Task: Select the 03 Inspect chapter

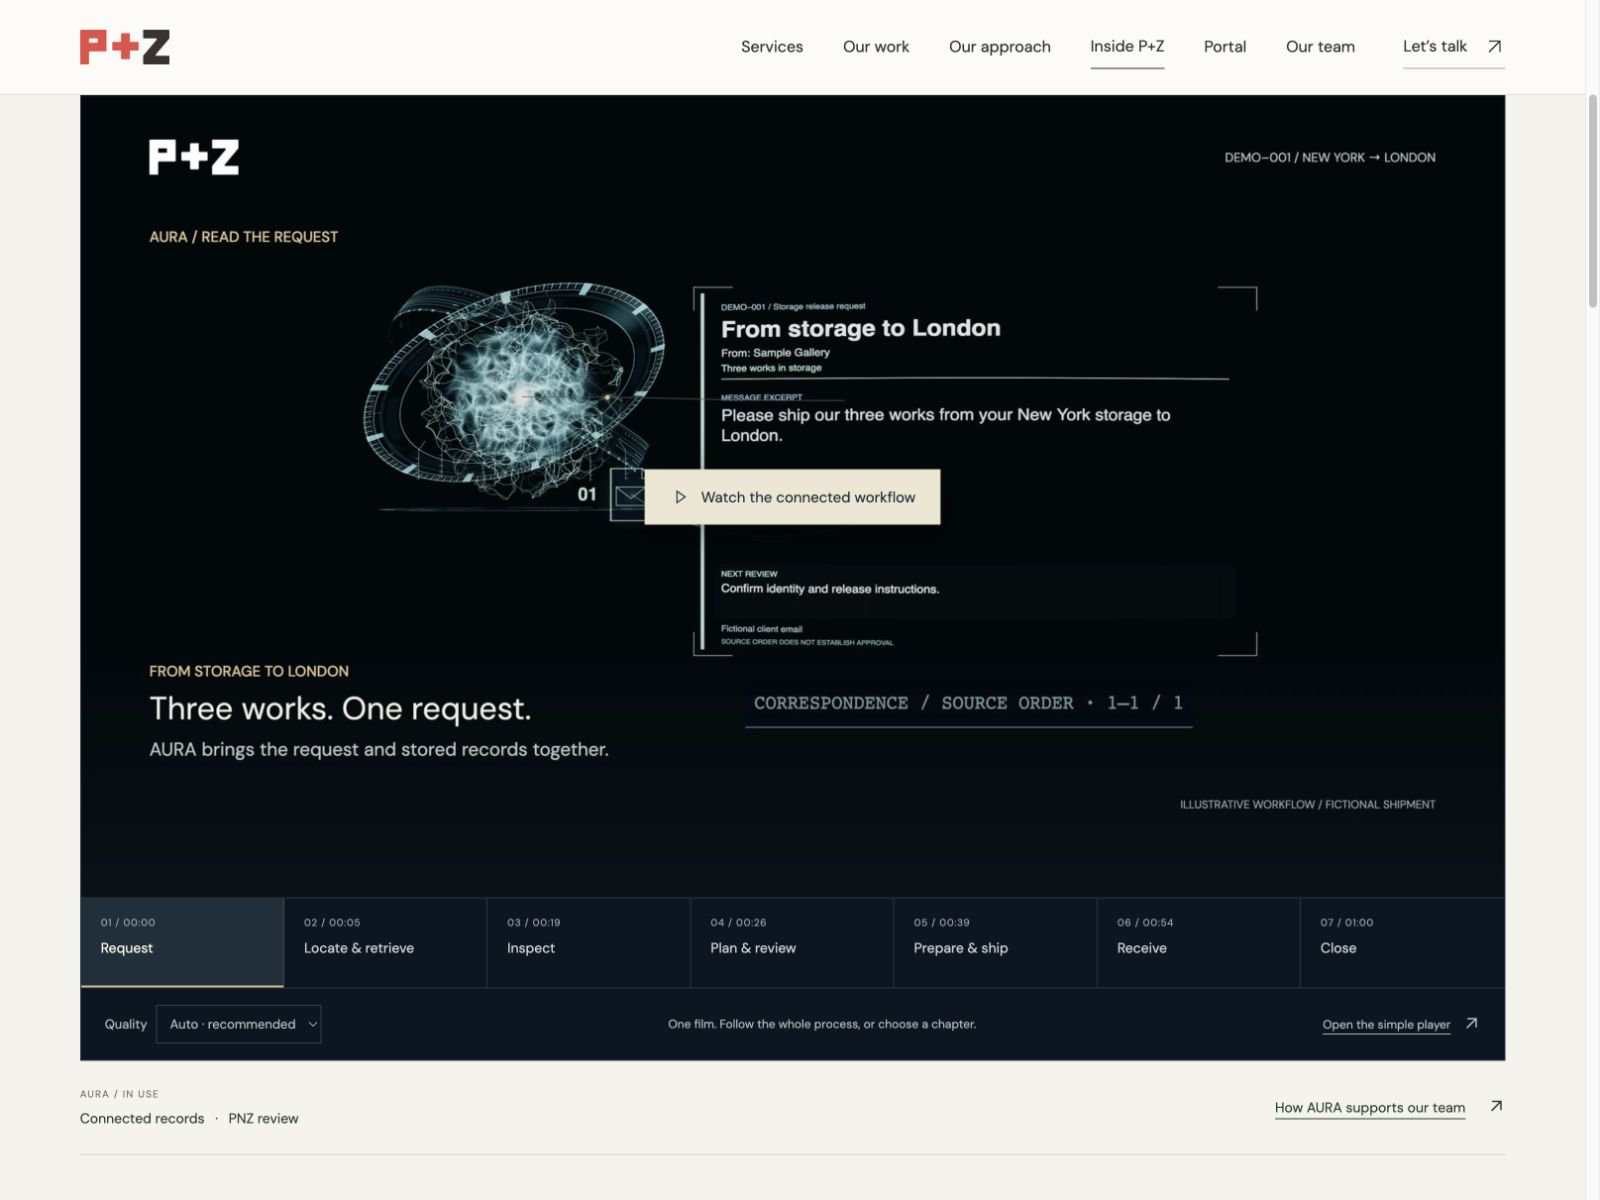Action: click(588, 942)
